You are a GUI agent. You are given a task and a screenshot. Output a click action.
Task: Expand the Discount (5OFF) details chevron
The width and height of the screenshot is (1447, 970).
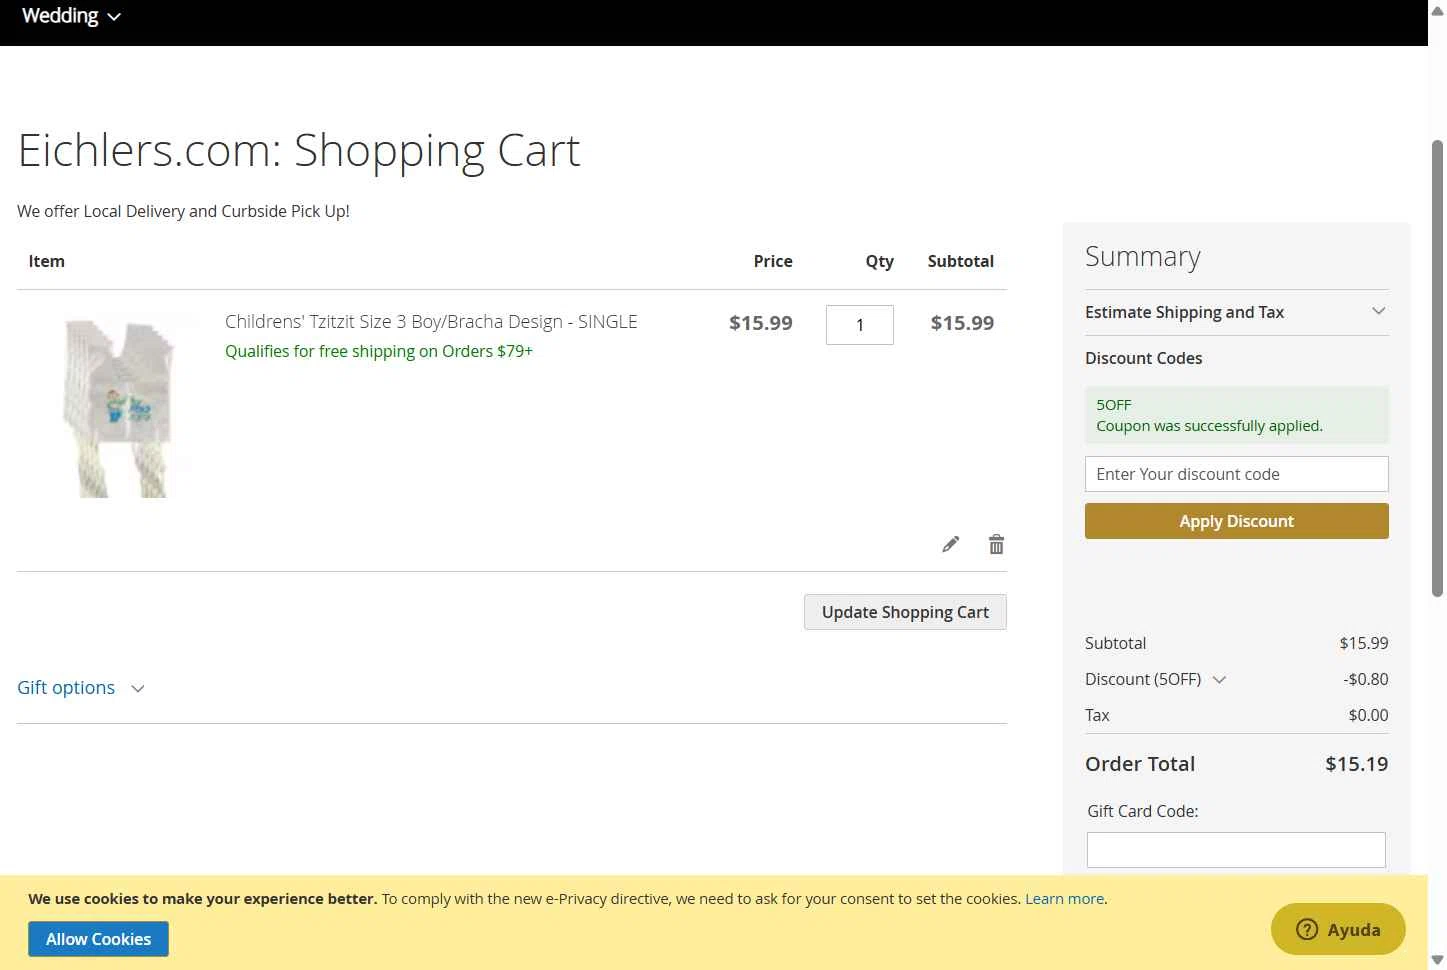pos(1219,679)
